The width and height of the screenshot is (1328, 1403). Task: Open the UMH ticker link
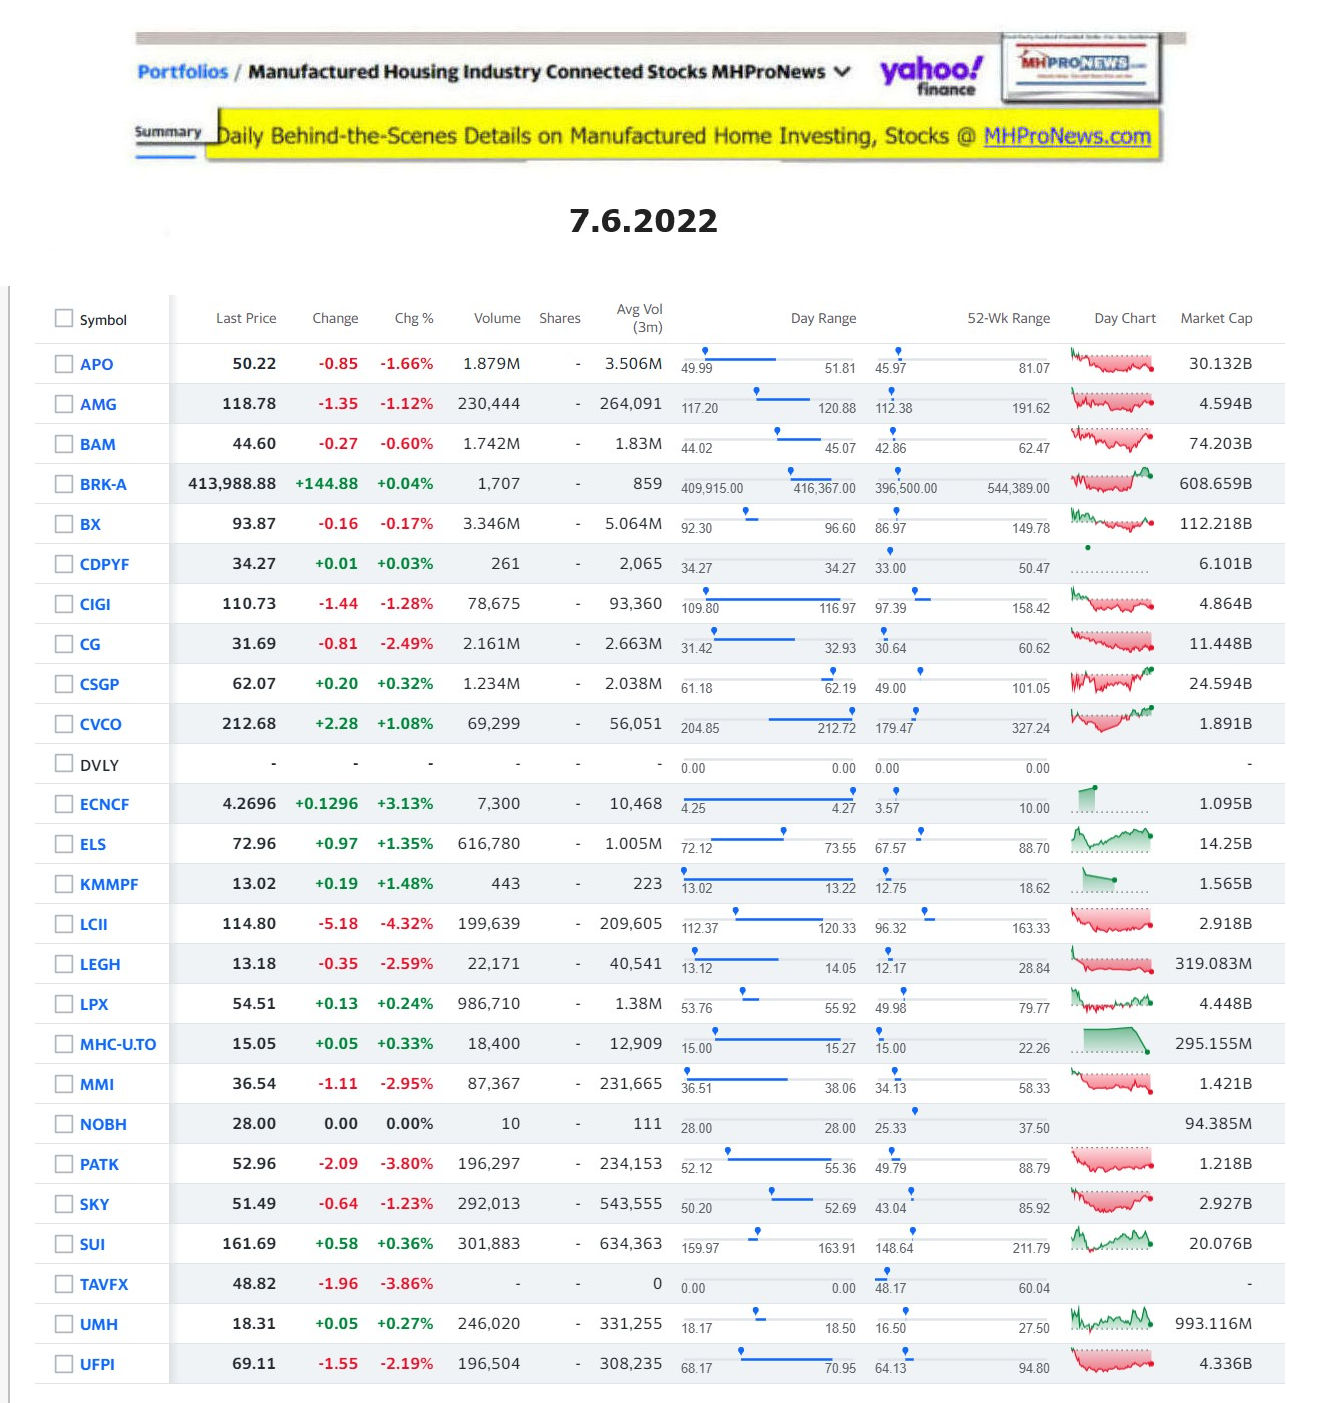coord(98,1324)
